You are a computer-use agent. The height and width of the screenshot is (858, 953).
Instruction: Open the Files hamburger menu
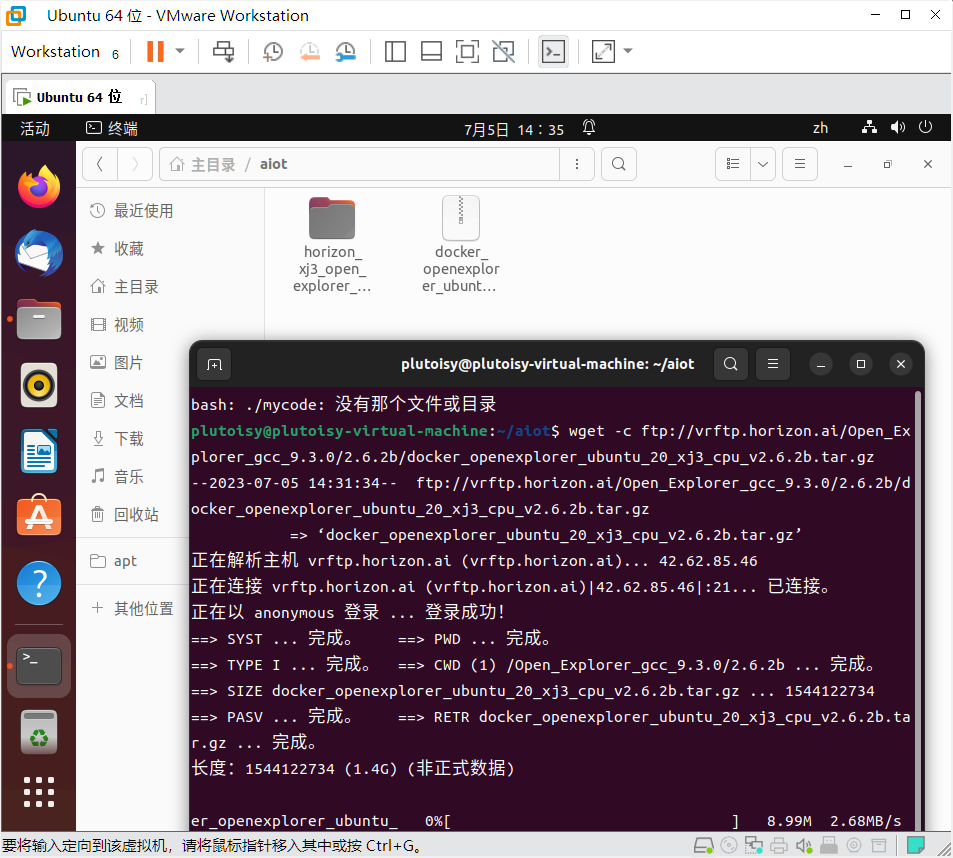coord(800,164)
